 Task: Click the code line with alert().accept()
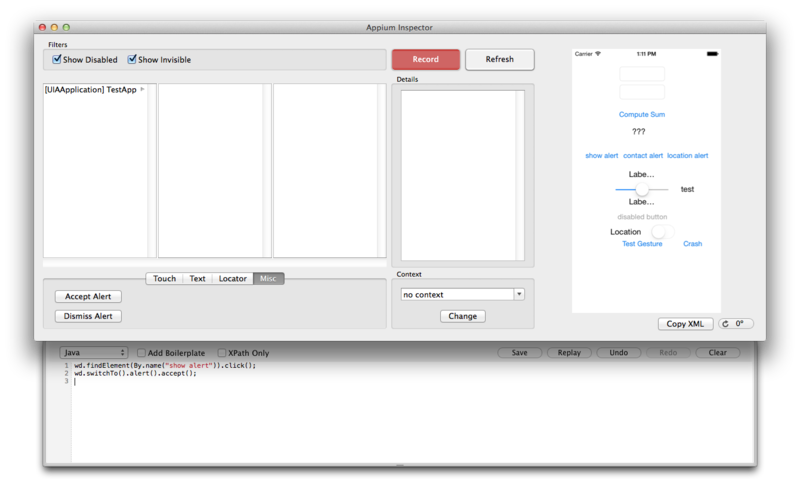click(x=135, y=373)
